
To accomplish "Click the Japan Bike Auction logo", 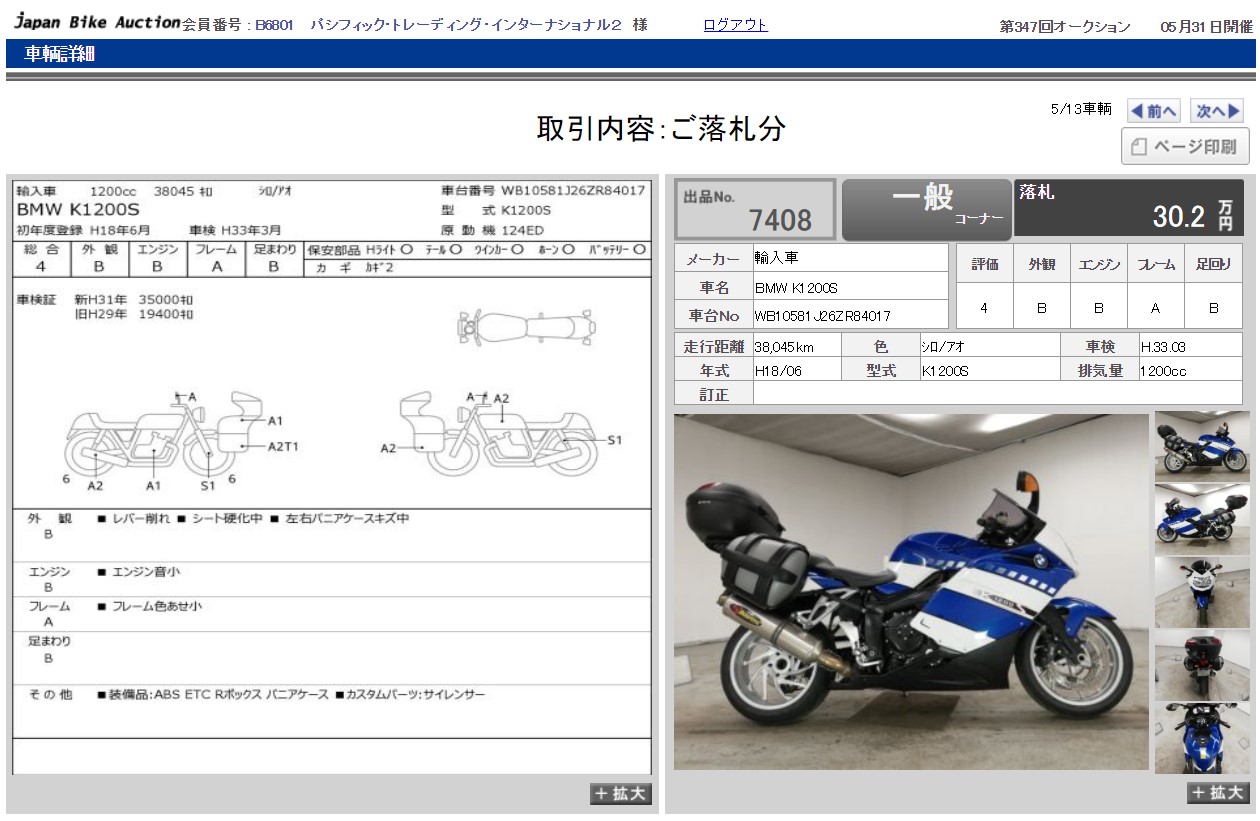I will pos(97,23).
